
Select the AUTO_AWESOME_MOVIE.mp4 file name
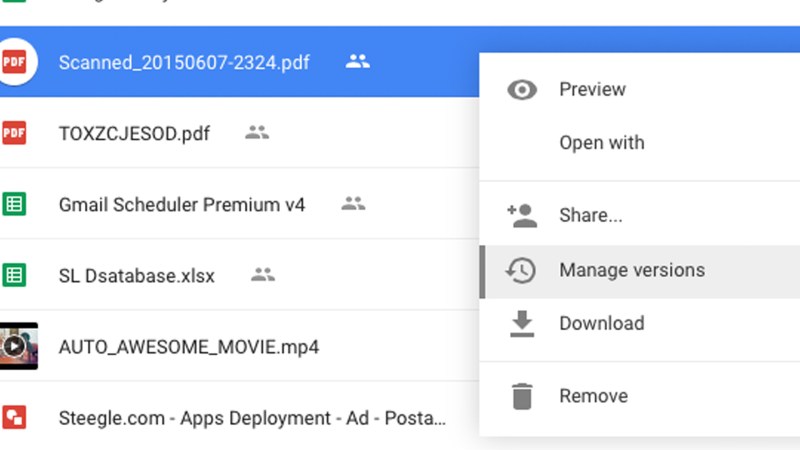[189, 347]
